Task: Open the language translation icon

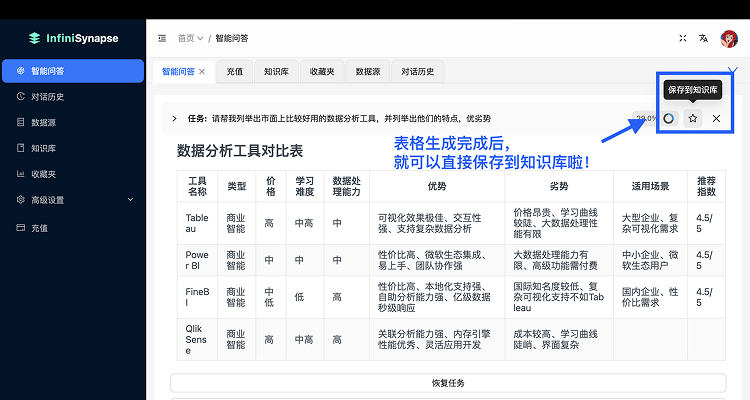Action: click(x=703, y=38)
